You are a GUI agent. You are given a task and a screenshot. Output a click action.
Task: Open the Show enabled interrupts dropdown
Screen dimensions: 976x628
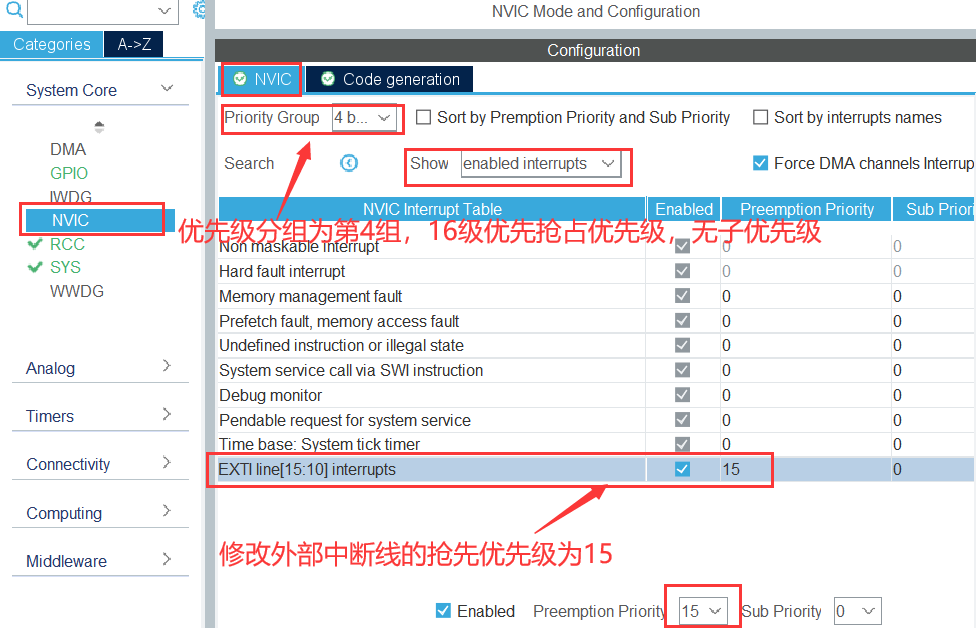(x=543, y=165)
